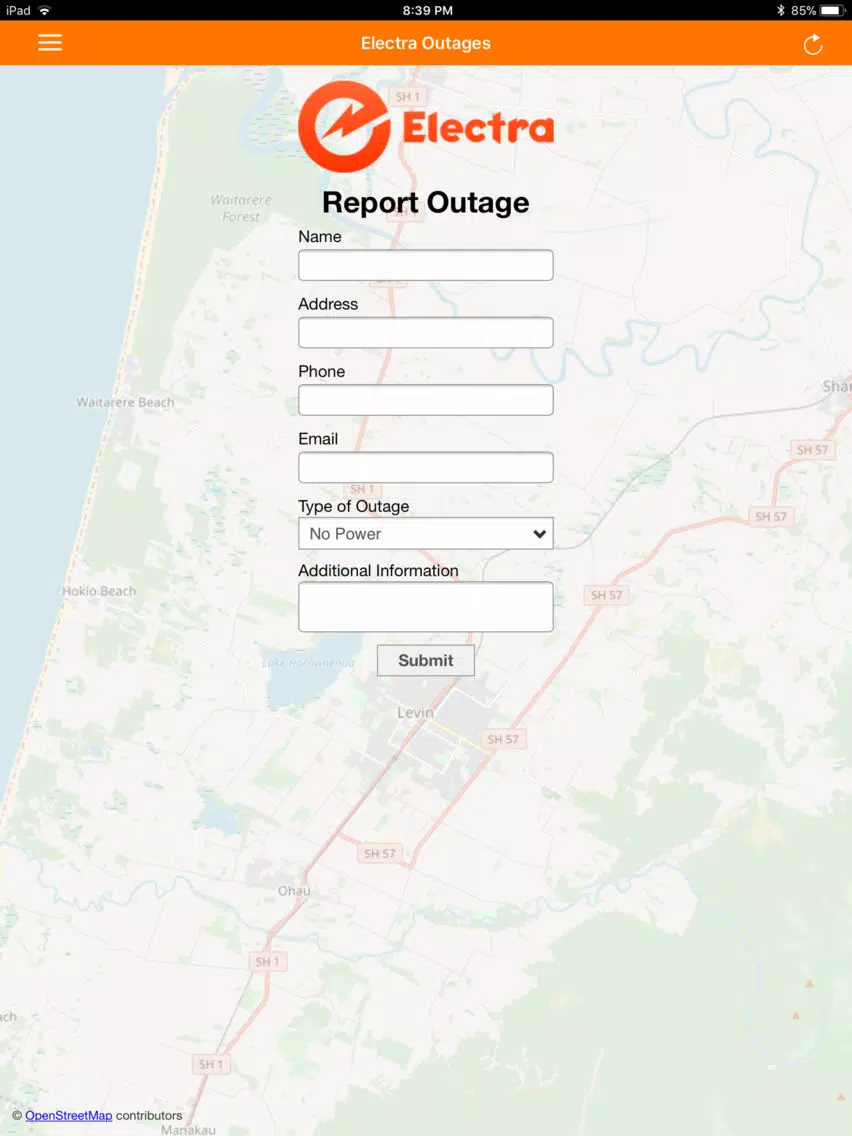The image size is (852, 1136).
Task: Focus the Phone input field
Action: 426,400
